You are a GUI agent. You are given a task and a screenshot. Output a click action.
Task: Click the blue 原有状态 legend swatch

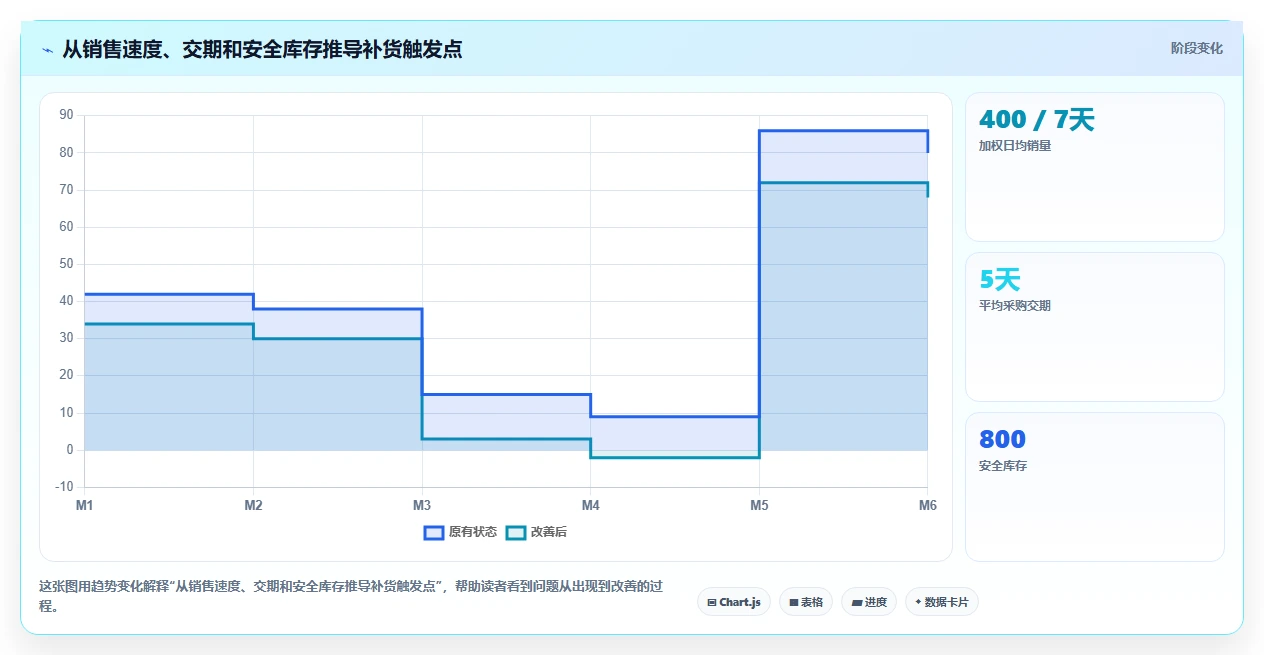click(434, 532)
